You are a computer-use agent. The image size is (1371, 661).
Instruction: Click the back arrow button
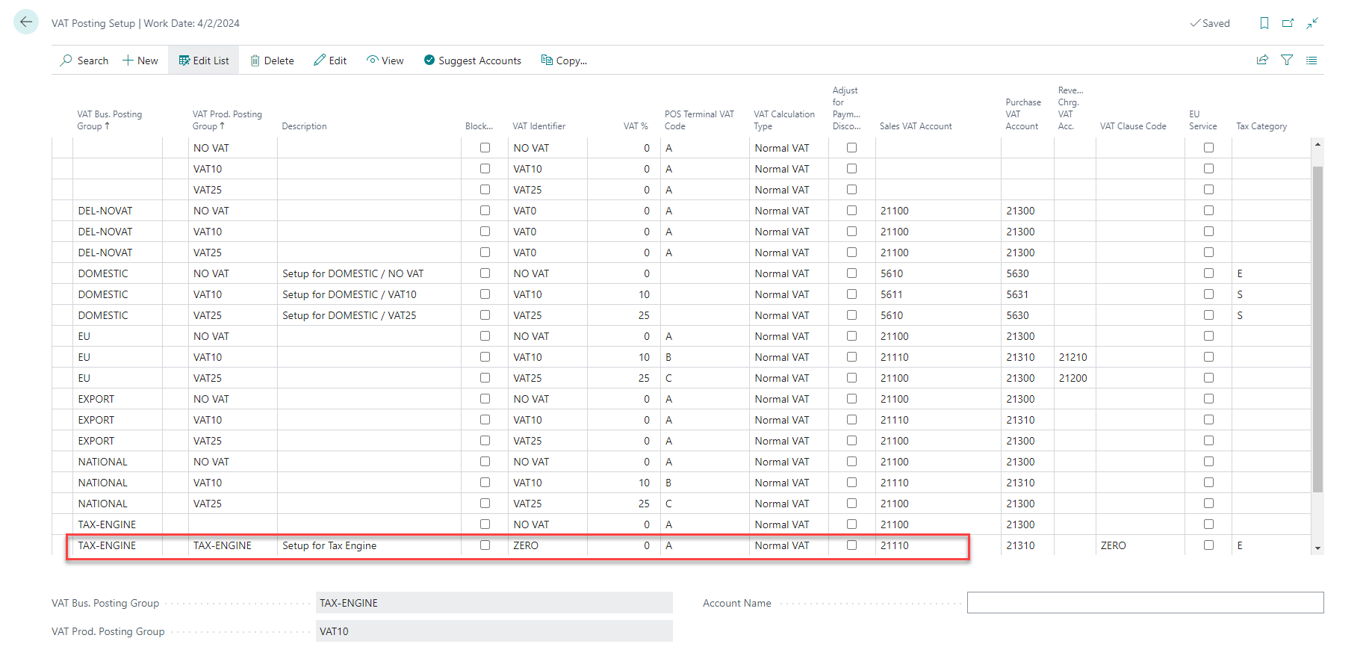(x=26, y=22)
